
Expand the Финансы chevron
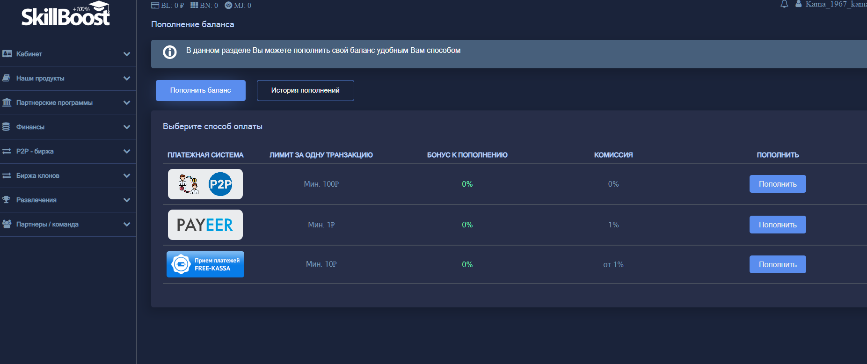(127, 127)
